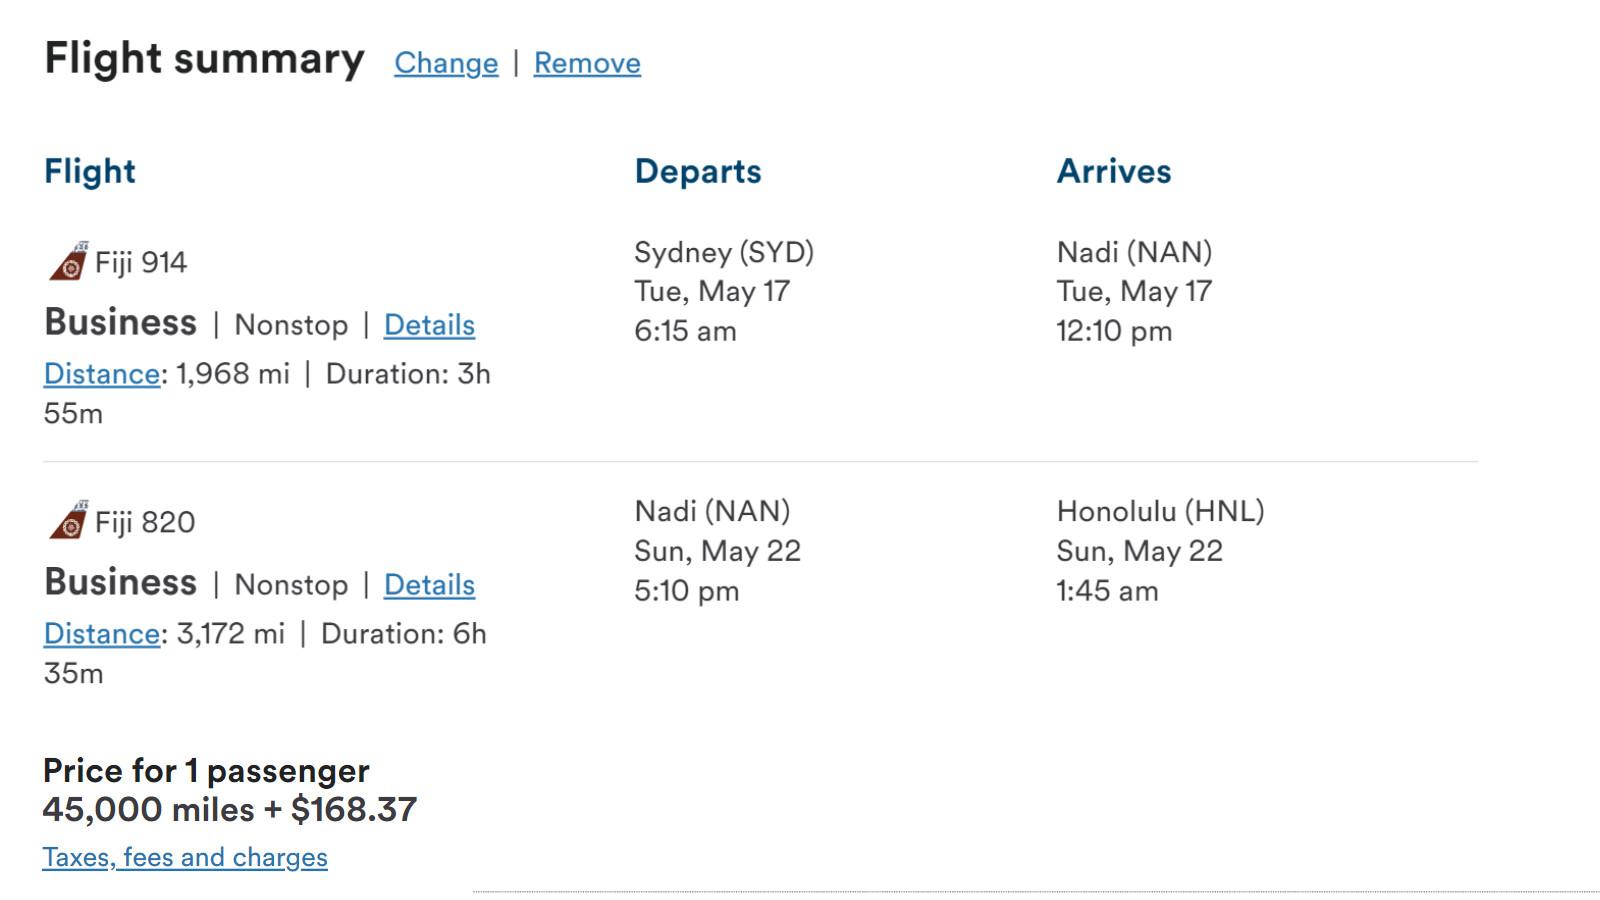1600x900 pixels.
Task: Click the Fiji 820 airline tail icon
Action: point(69,520)
